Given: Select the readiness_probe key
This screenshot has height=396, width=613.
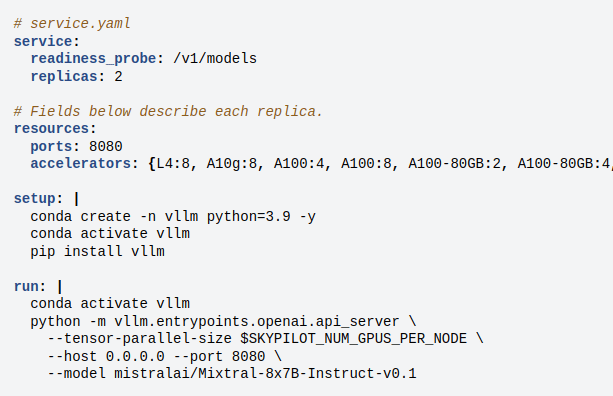Looking at the screenshot, I should tap(93, 59).
